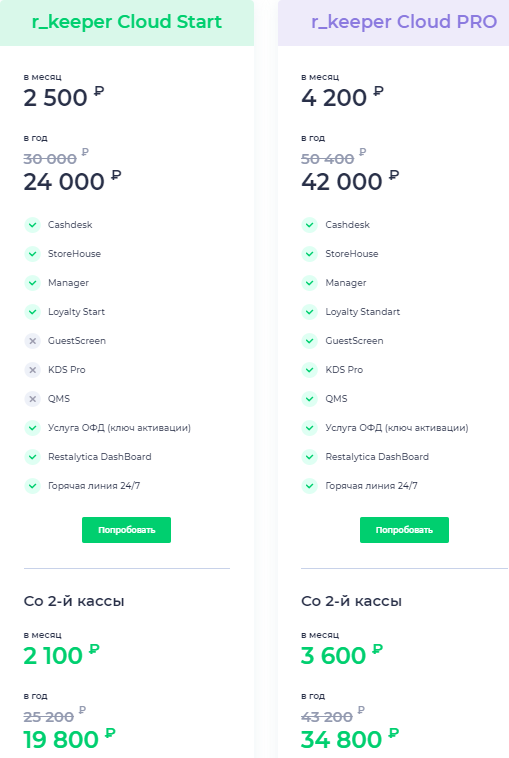Click the green check icon beside Loyalty Start

[32, 312]
